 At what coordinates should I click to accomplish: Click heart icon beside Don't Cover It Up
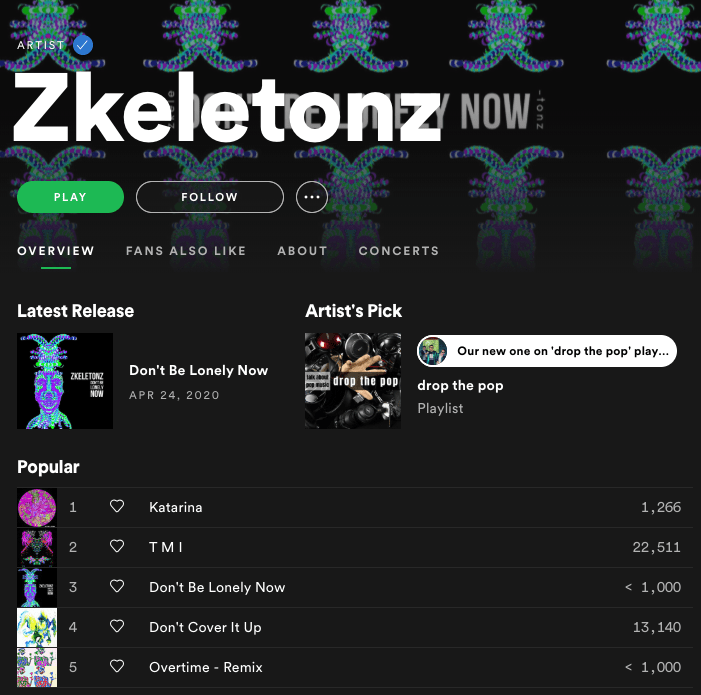[117, 626]
